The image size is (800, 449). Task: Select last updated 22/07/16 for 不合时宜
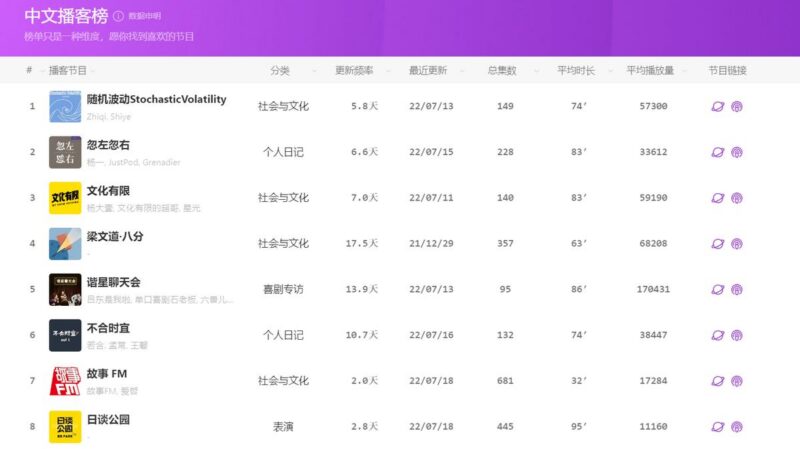tap(431, 335)
